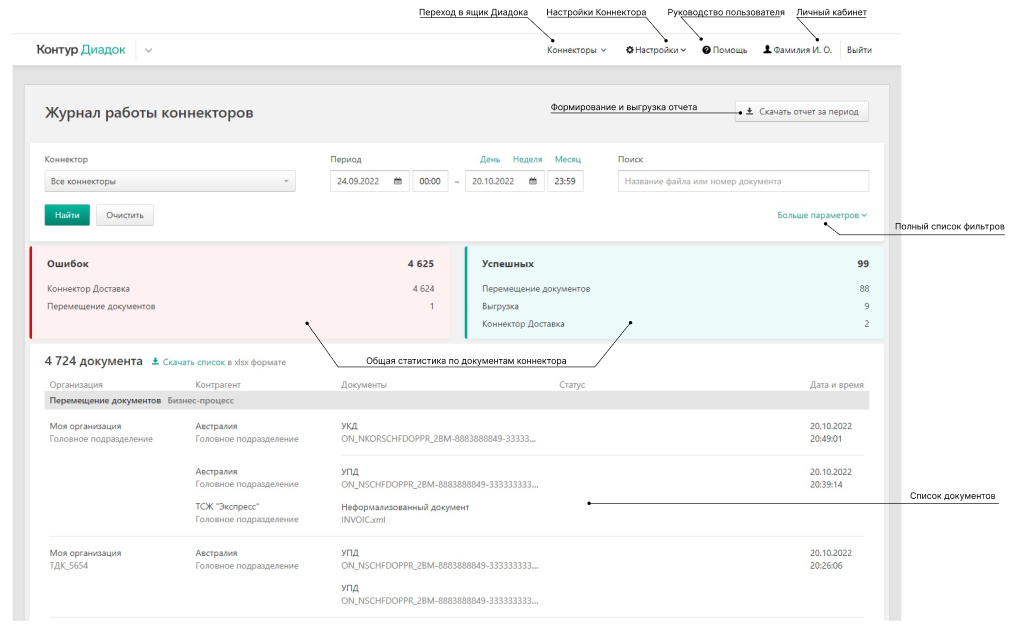Click the file name search field
The image size is (1015, 629).
pyautogui.click(x=743, y=181)
